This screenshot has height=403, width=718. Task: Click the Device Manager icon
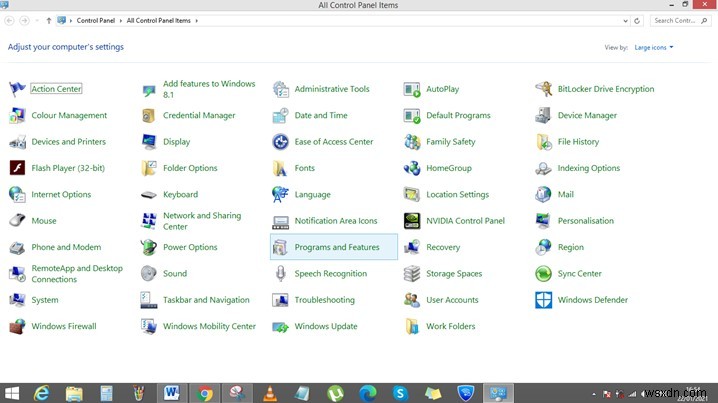tap(544, 115)
